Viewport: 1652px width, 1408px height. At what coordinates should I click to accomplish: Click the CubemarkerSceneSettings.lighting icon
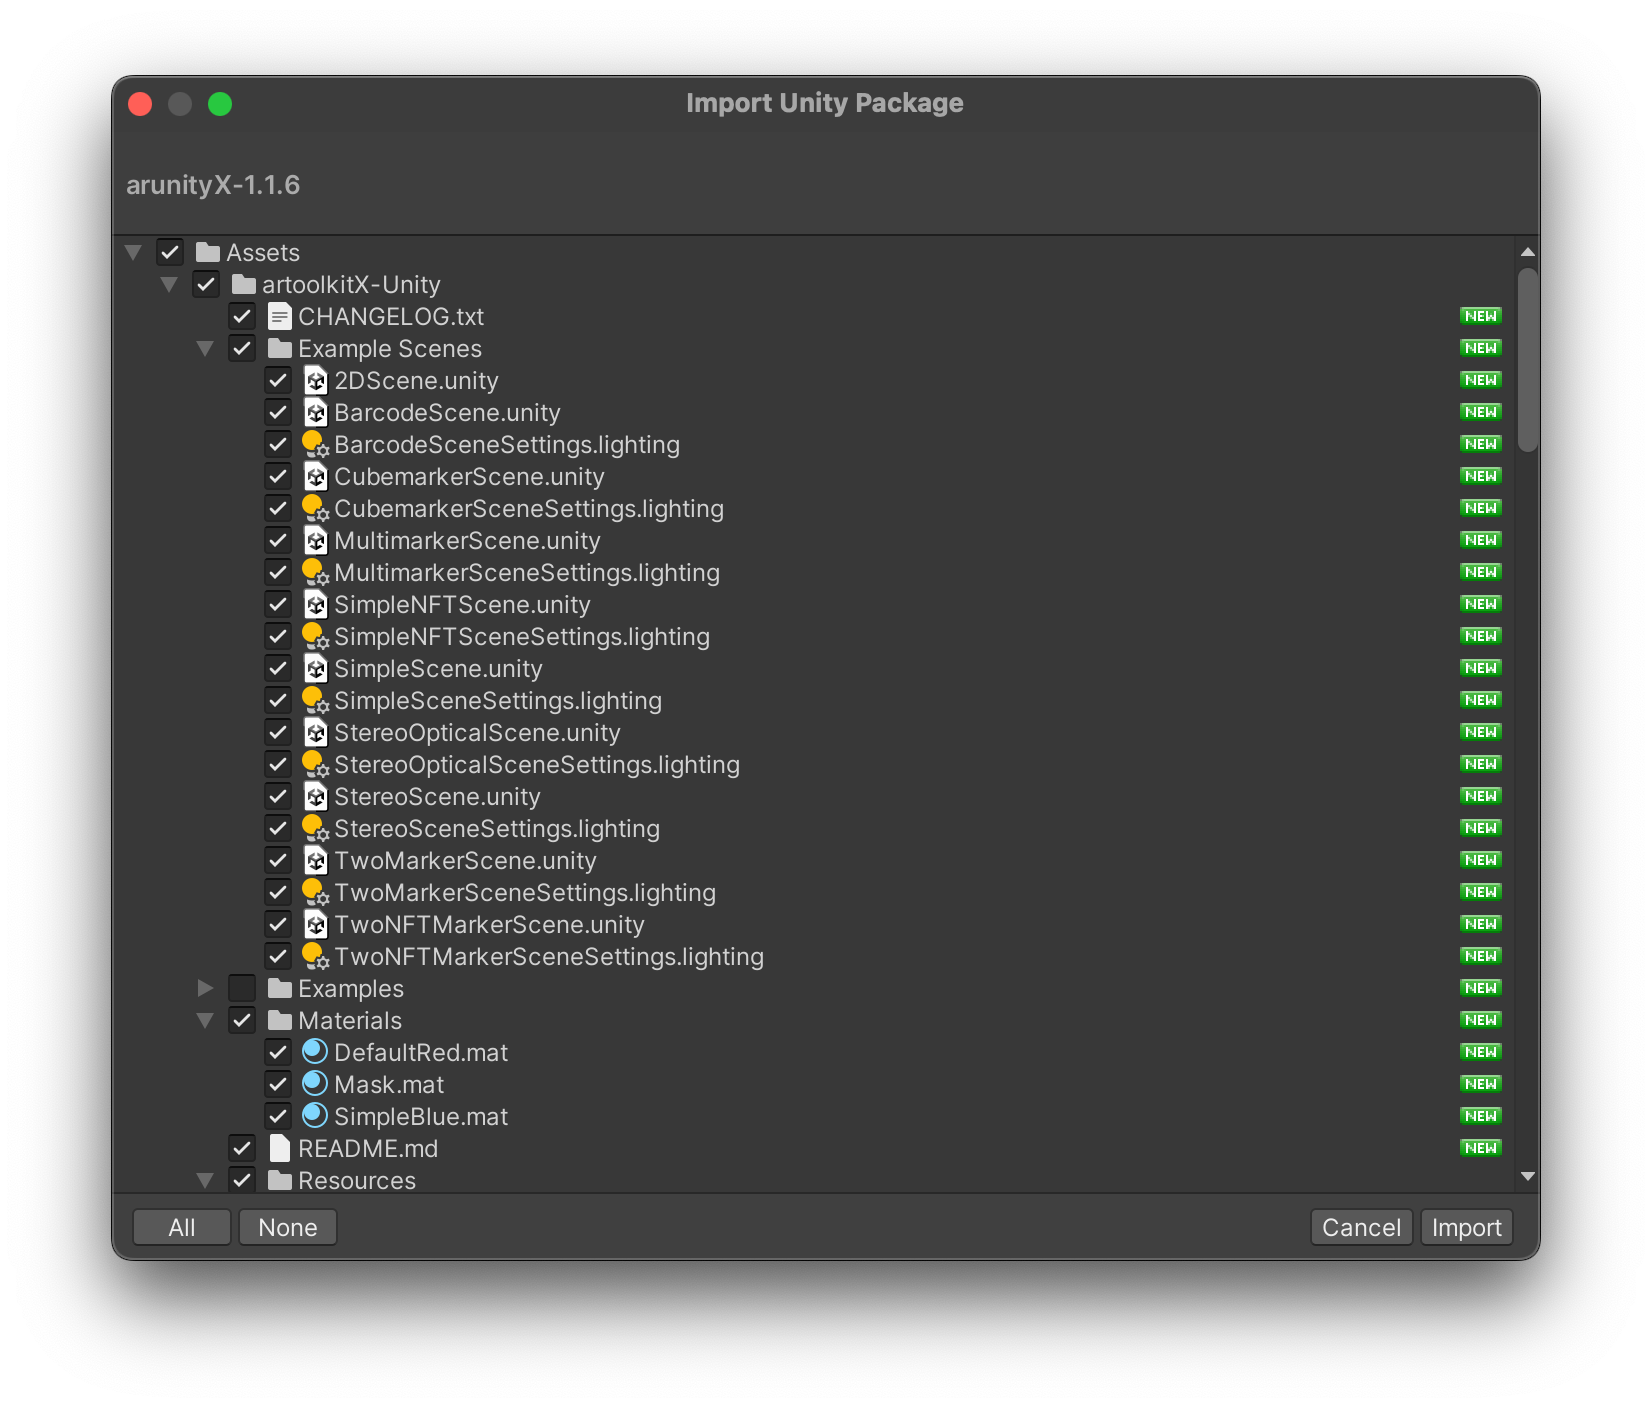(316, 508)
